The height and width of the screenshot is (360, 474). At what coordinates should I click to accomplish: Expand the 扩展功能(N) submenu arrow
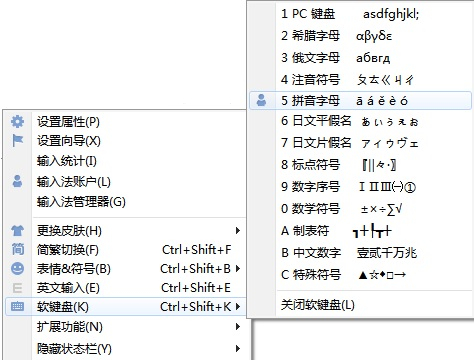pos(238,326)
